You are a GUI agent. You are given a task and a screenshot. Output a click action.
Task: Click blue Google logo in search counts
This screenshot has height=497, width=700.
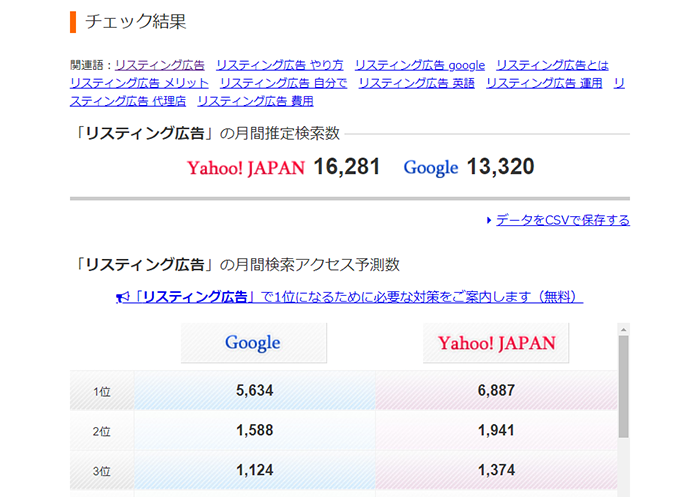click(x=431, y=168)
